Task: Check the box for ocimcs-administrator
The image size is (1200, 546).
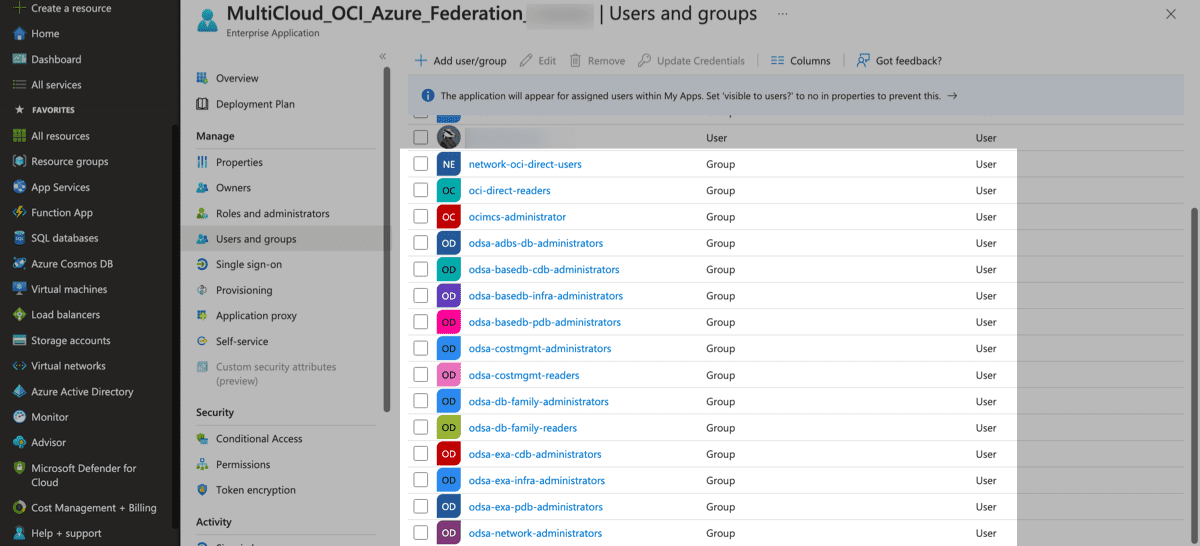Action: click(x=421, y=217)
